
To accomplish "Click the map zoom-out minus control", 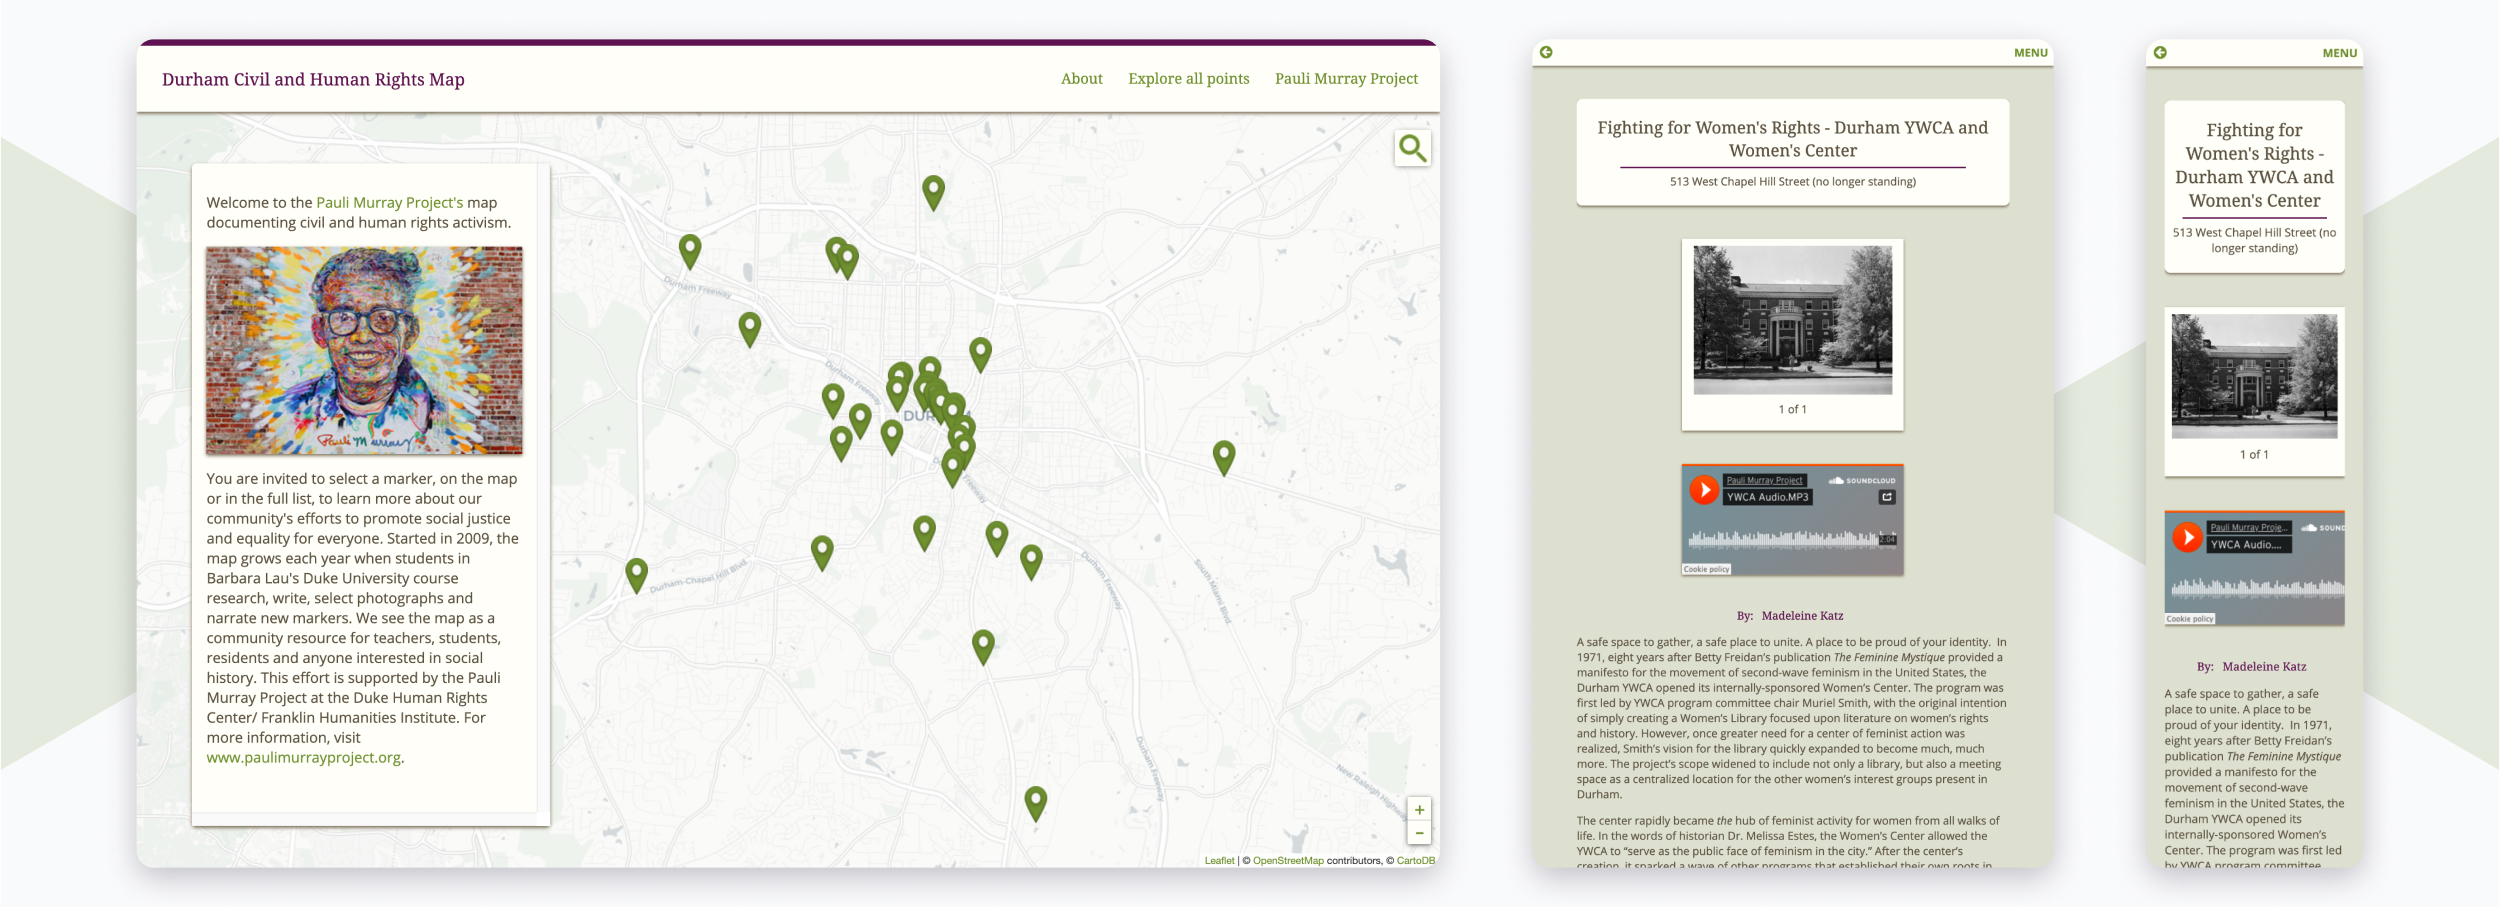I will point(1418,834).
